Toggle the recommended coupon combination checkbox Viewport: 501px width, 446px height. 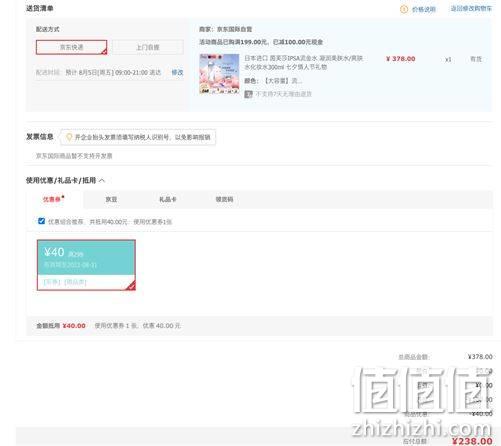pyautogui.click(x=41, y=221)
